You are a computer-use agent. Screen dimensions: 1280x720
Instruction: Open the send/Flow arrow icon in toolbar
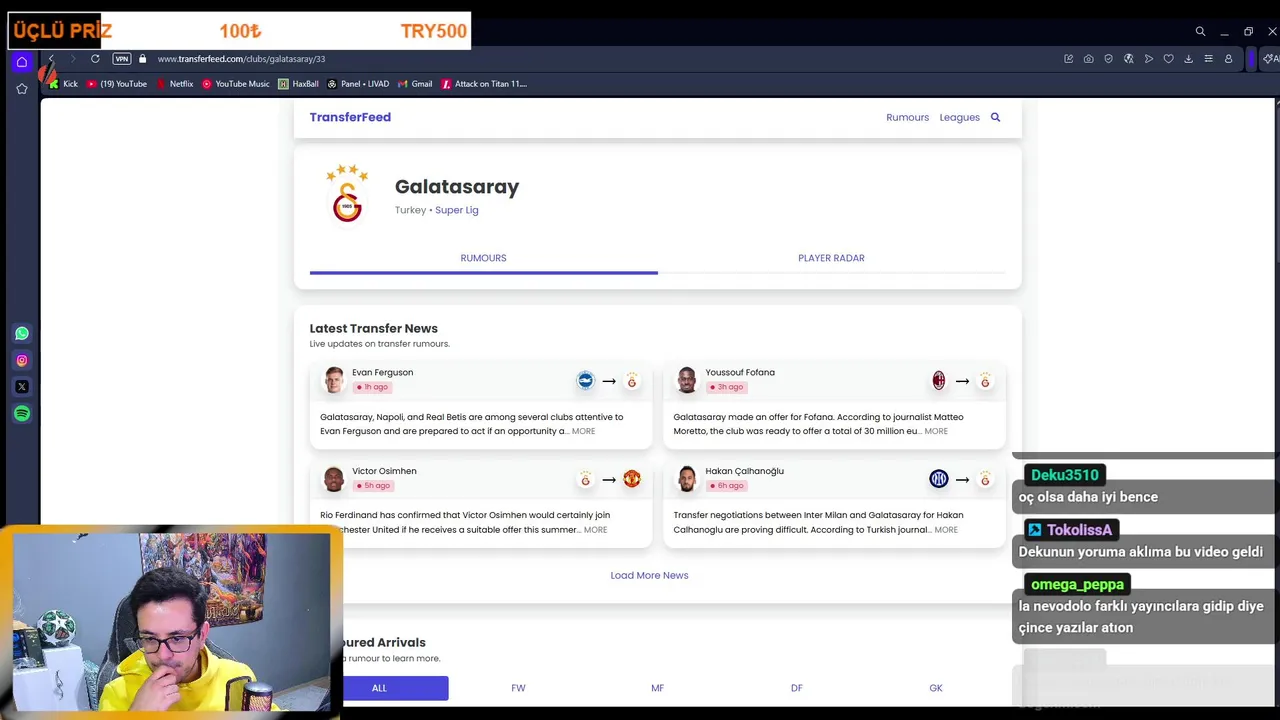point(1148,59)
